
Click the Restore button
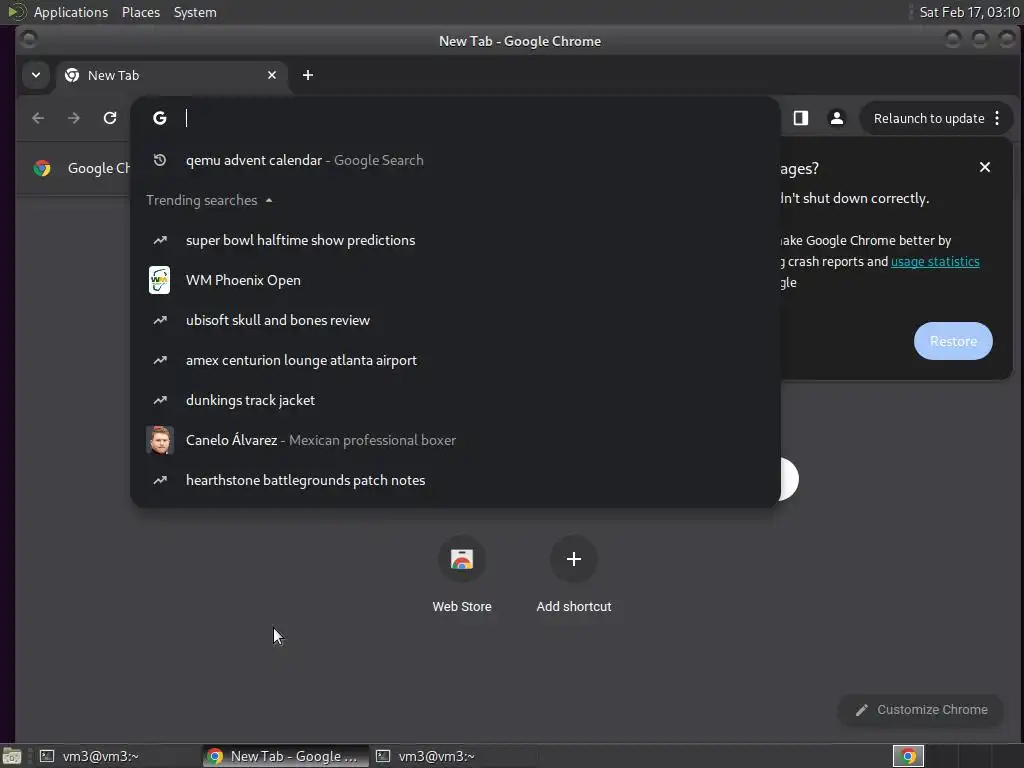(x=953, y=341)
